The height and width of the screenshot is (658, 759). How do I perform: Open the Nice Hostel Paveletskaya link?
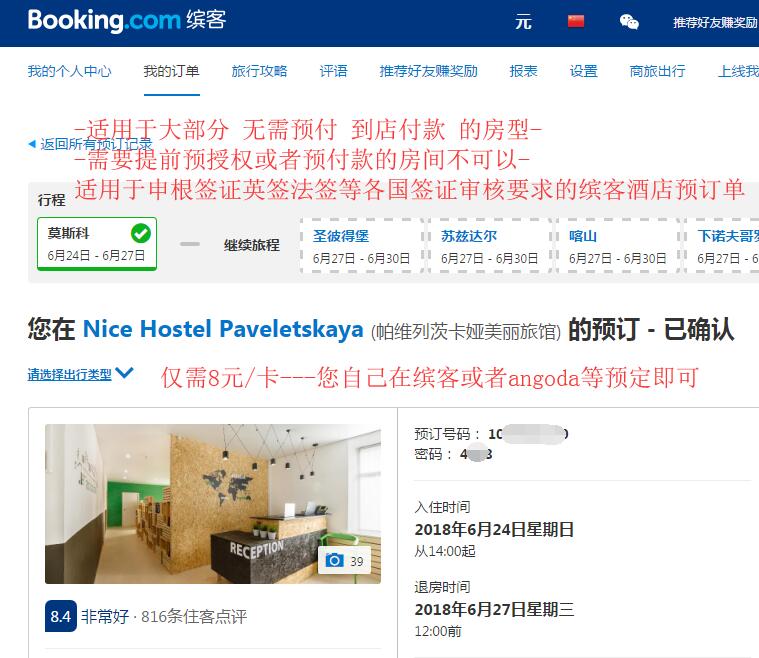[x=223, y=329]
